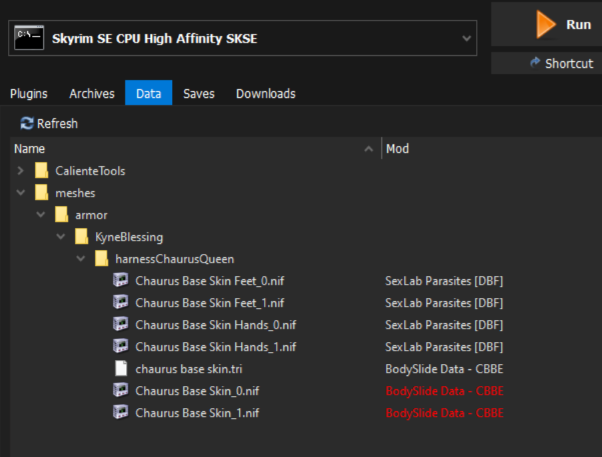Click the meshes folder icon

[x=41, y=192]
